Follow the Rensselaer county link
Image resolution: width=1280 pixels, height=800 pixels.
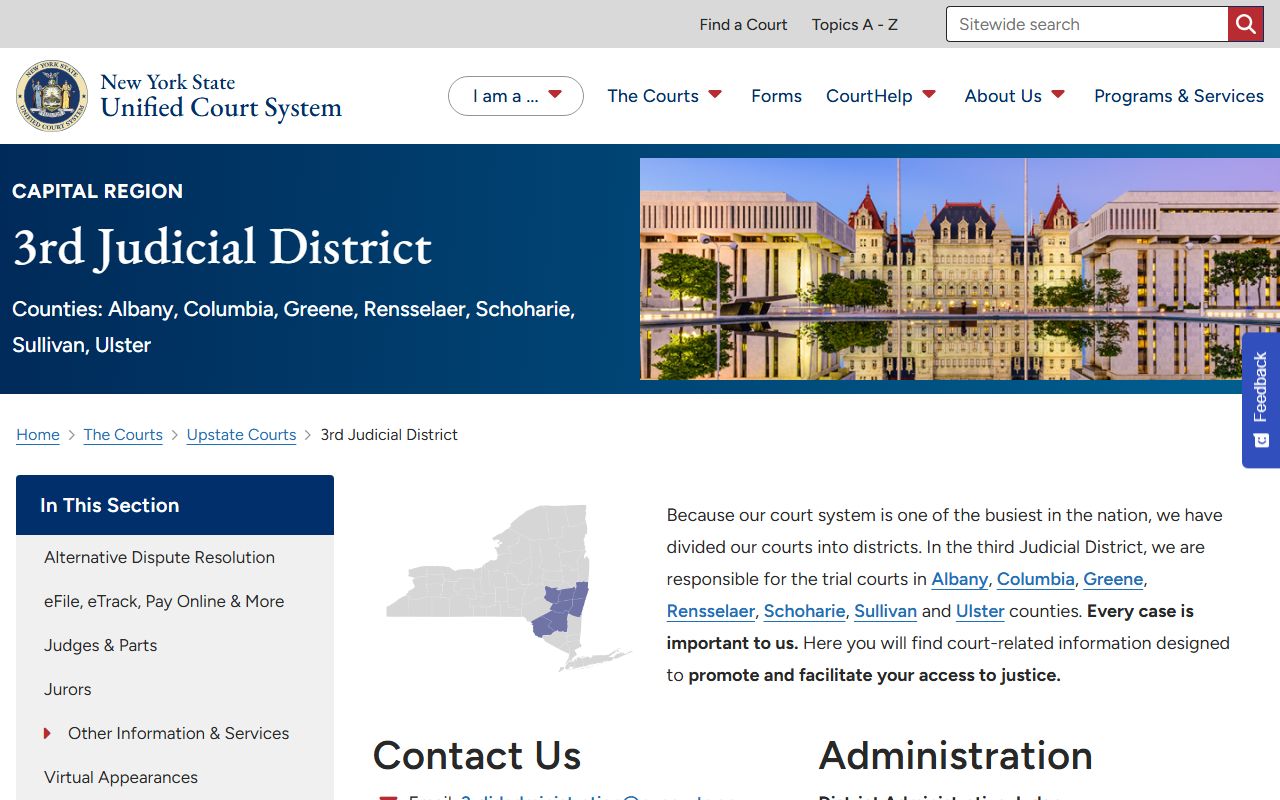click(x=711, y=611)
